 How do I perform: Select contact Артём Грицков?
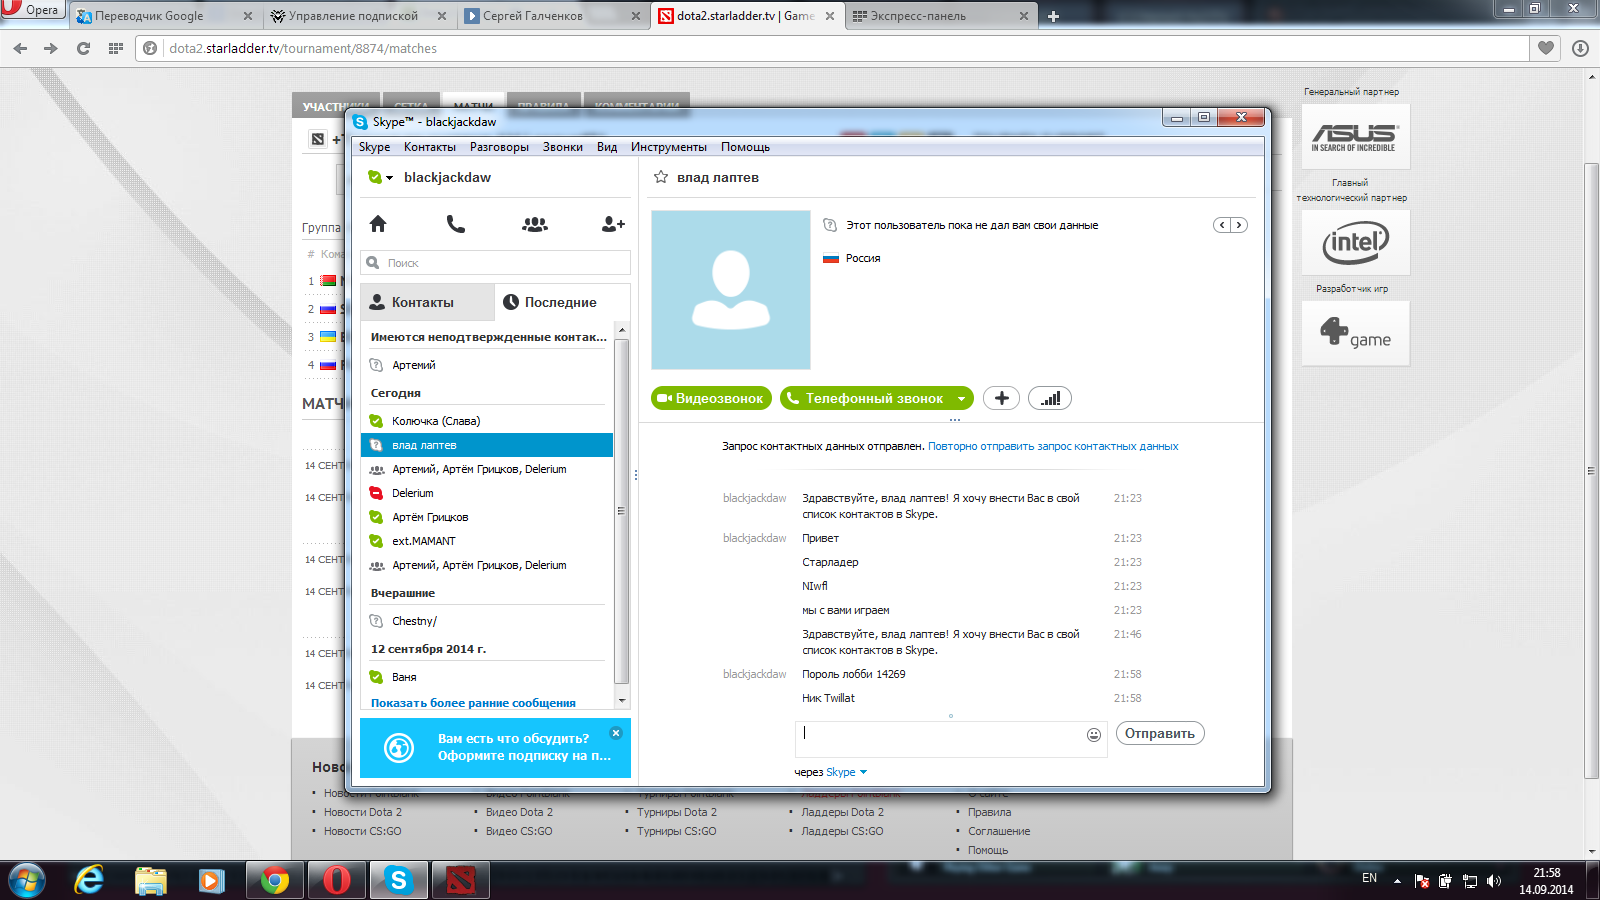(x=487, y=517)
